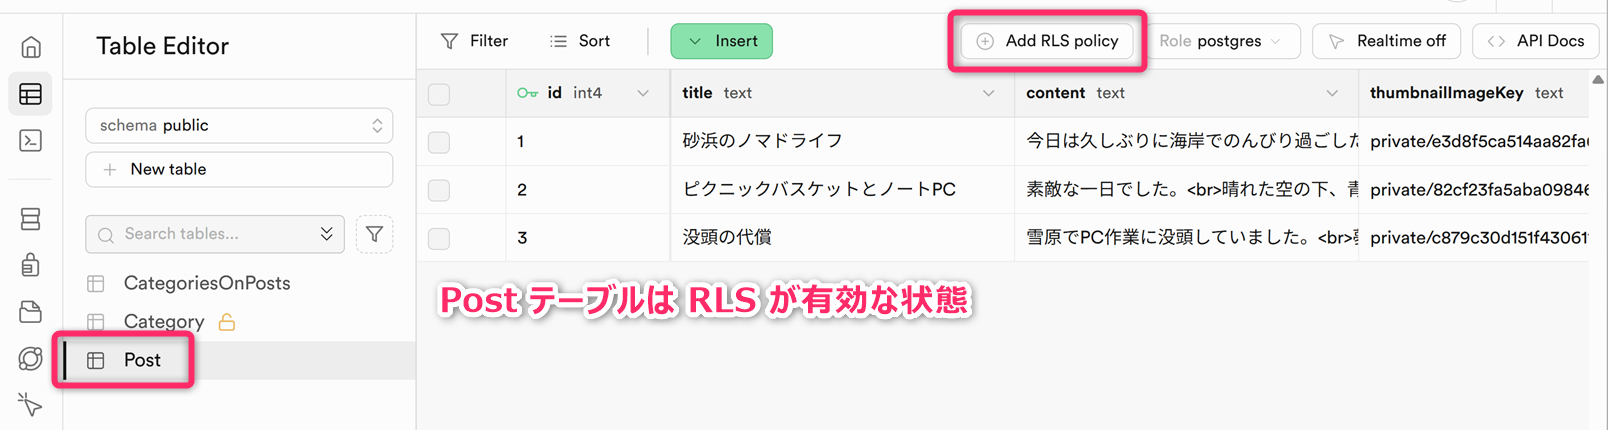Open the Realtime sidebar icon
This screenshot has height=430, width=1608.
(31, 358)
